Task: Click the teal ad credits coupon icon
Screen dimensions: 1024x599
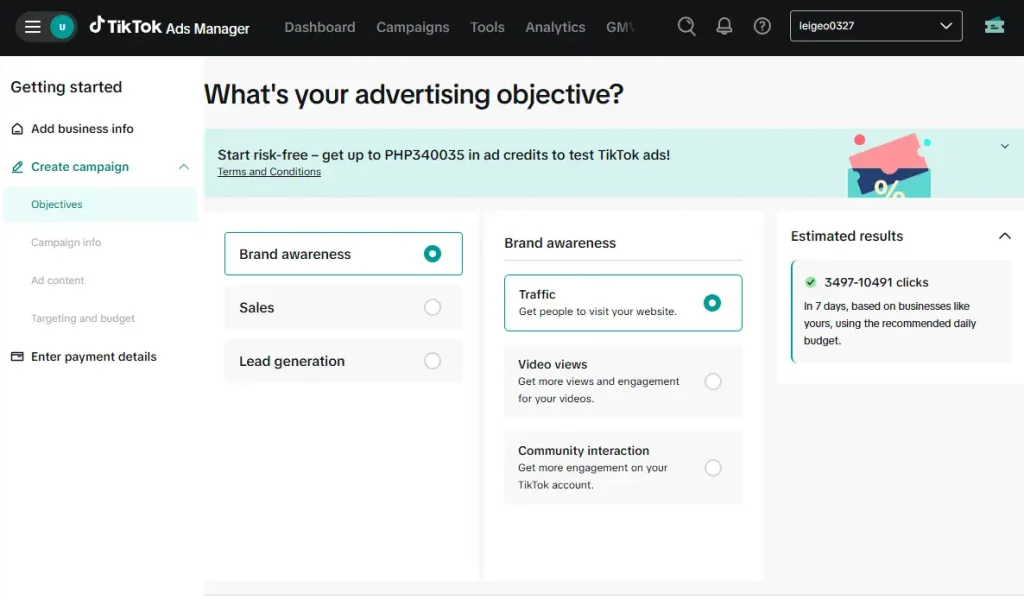Action: pos(993,26)
